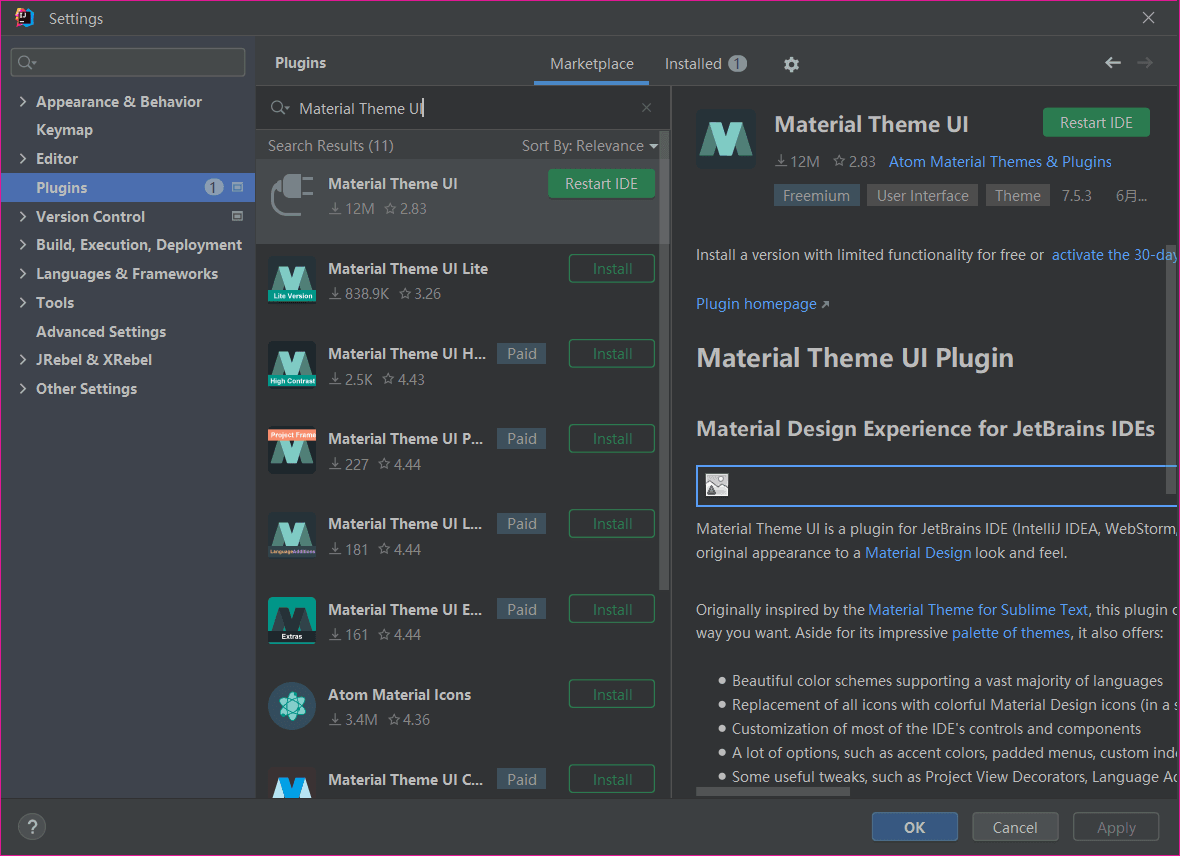Open the palette of themes link
Screen dimensions: 1180x856
coord(1011,633)
